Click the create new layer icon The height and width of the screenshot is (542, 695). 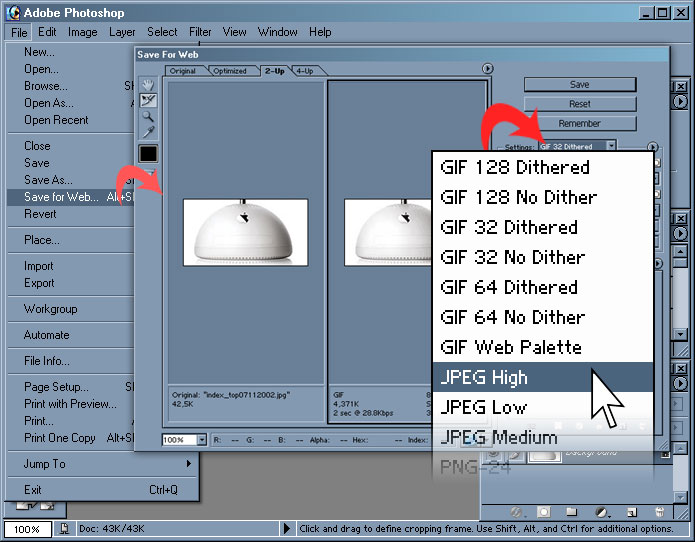[x=632, y=512]
